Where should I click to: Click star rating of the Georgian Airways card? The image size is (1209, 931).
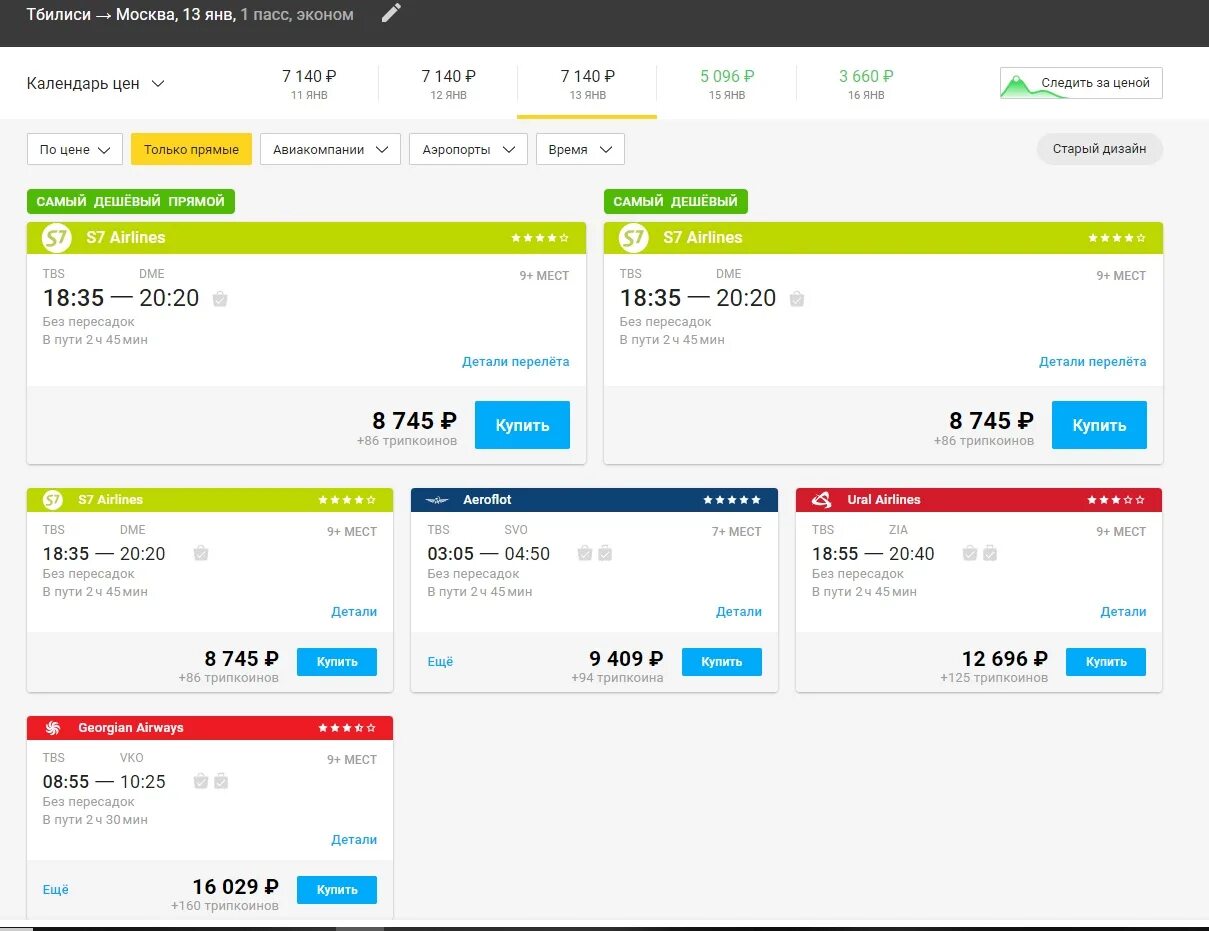coord(347,728)
